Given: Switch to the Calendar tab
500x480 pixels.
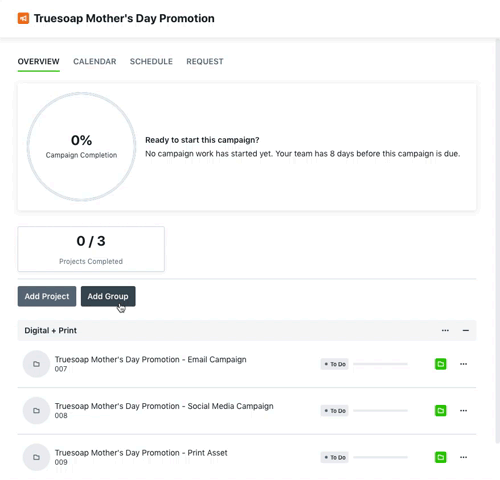Looking at the screenshot, I should pyautogui.click(x=95, y=62).
